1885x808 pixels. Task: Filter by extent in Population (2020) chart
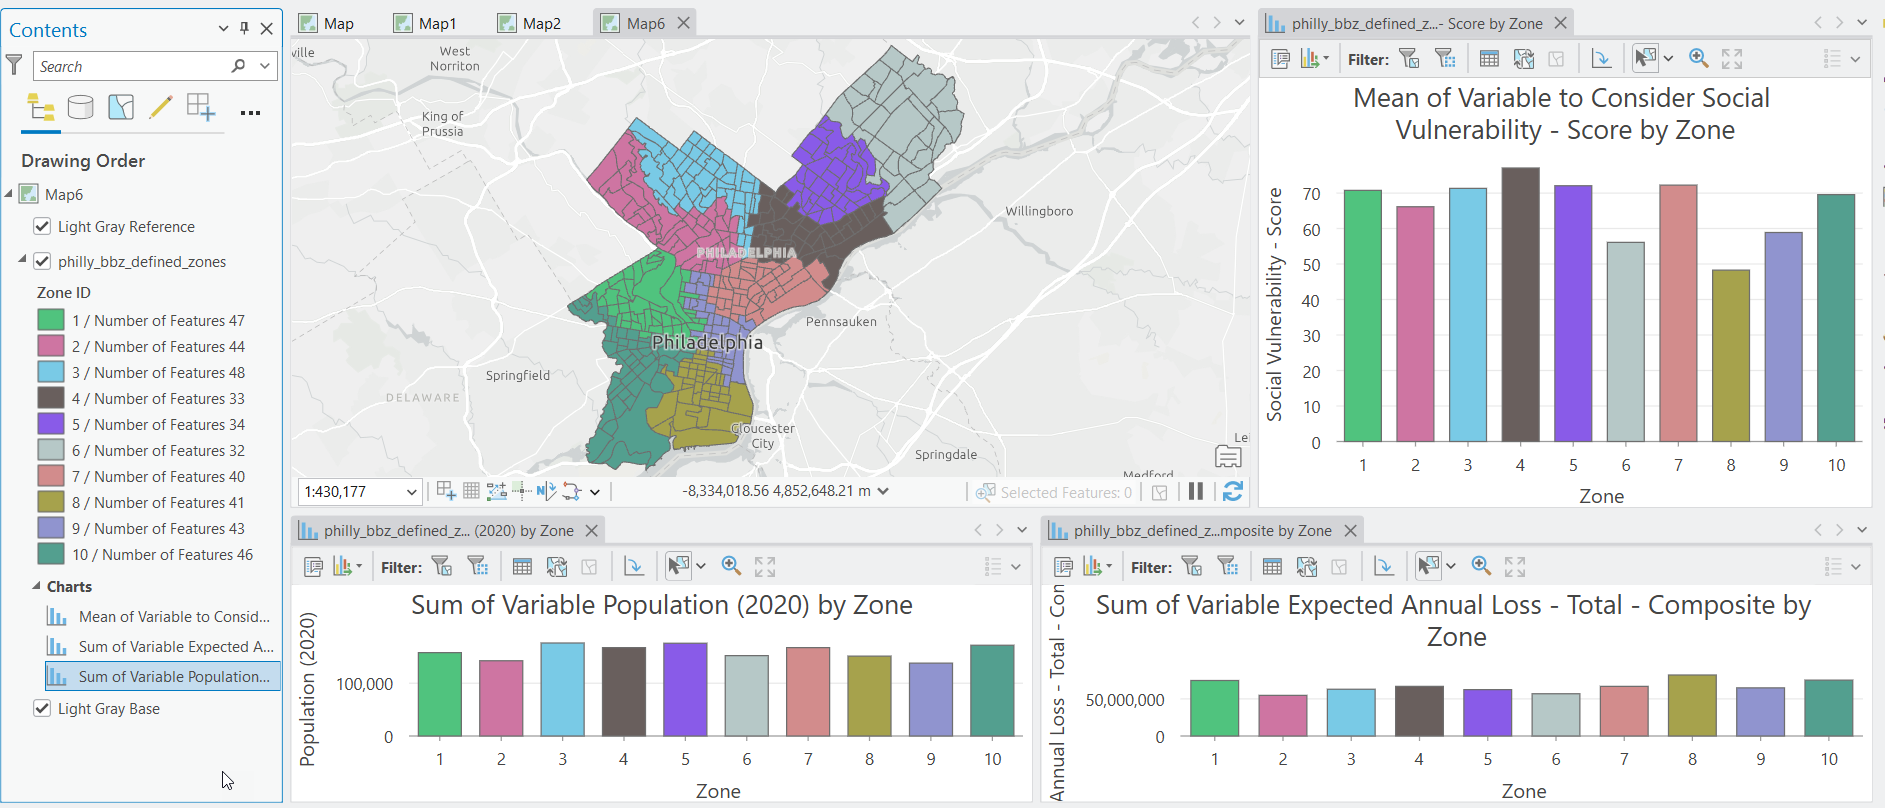coord(478,567)
